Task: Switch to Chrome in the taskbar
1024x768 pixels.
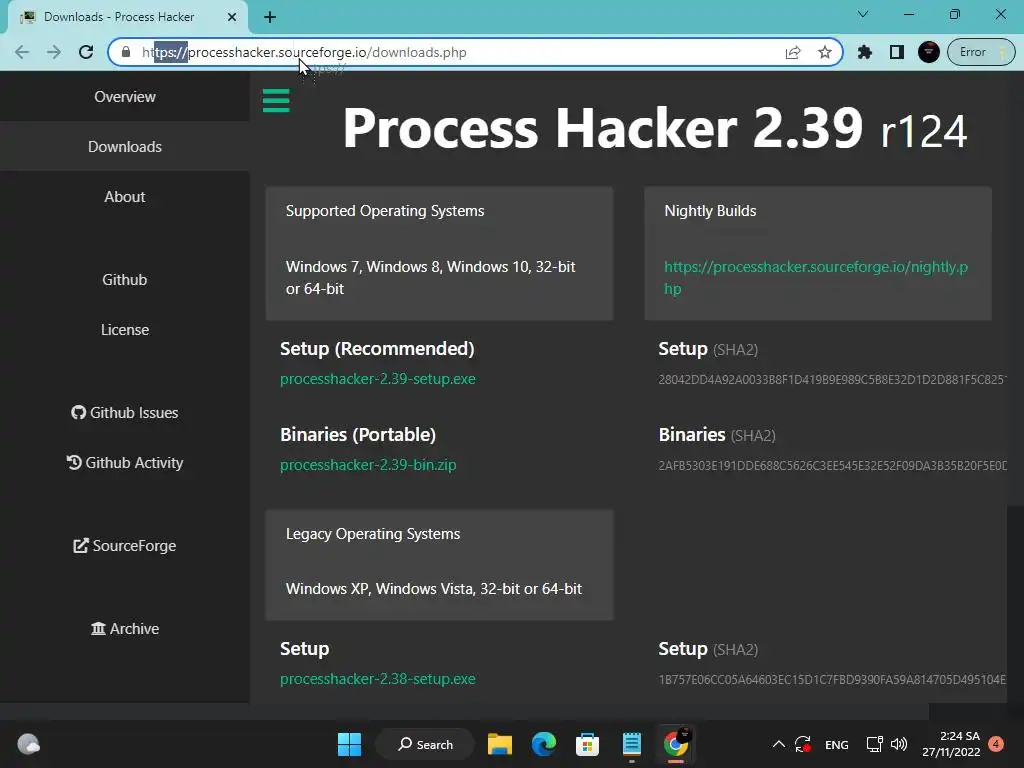Action: click(676, 744)
